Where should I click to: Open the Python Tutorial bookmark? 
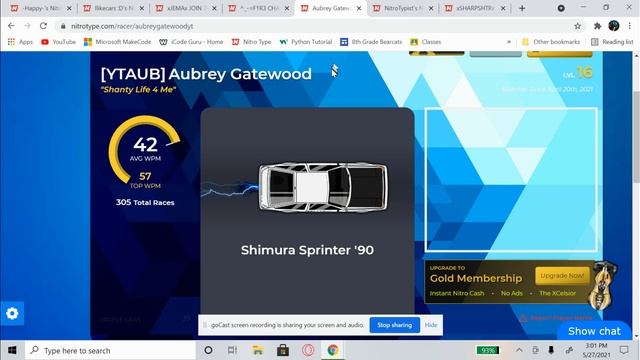(x=306, y=42)
